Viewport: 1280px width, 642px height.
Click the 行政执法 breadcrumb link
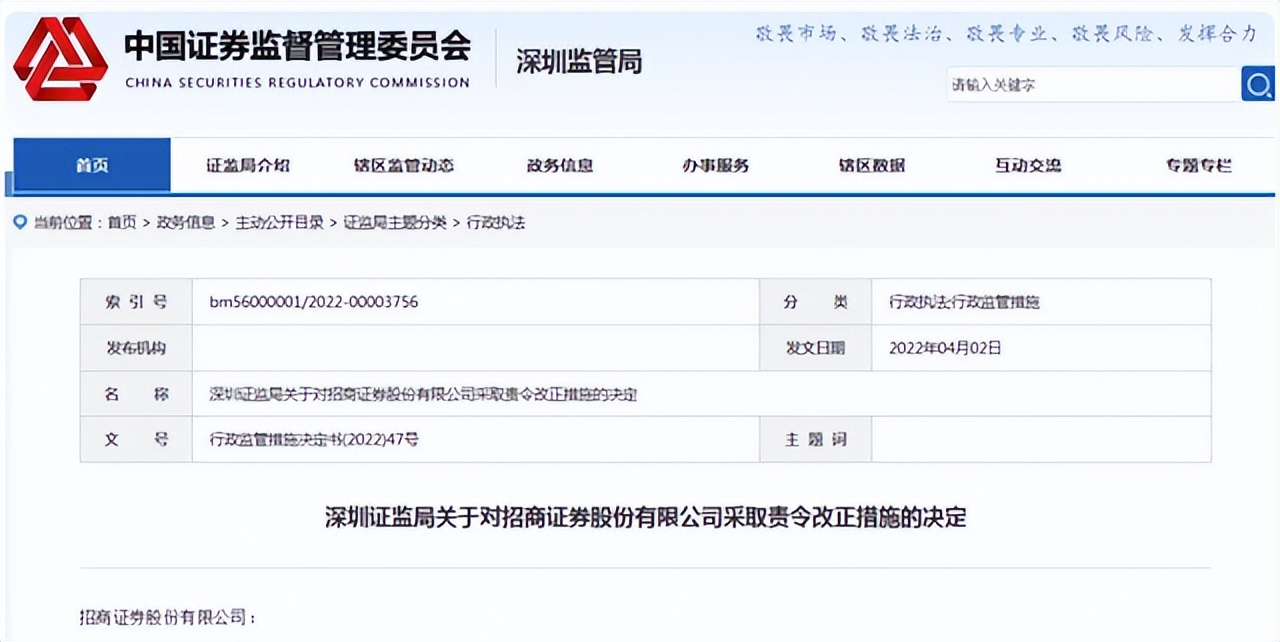coord(496,222)
